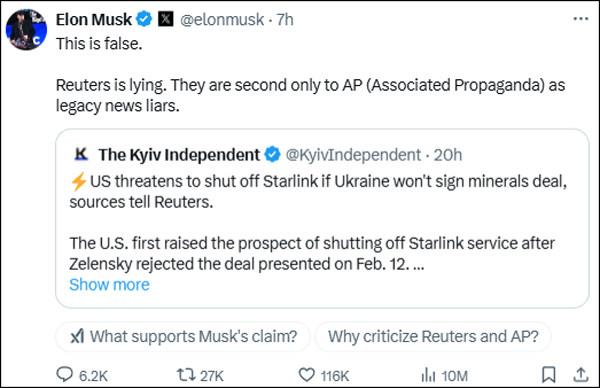This screenshot has width=600, height=388.
Task: Click the reply bubble icon
Action: coord(64,375)
